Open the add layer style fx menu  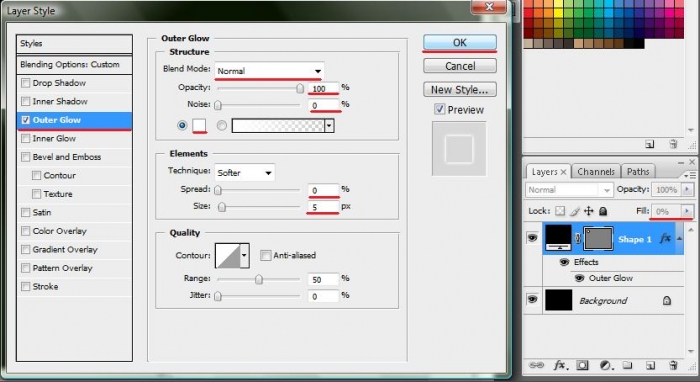(x=560, y=365)
